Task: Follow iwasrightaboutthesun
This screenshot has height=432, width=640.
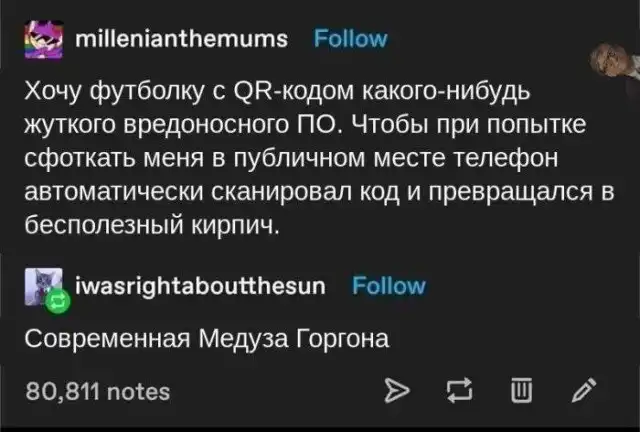Action: pos(389,286)
